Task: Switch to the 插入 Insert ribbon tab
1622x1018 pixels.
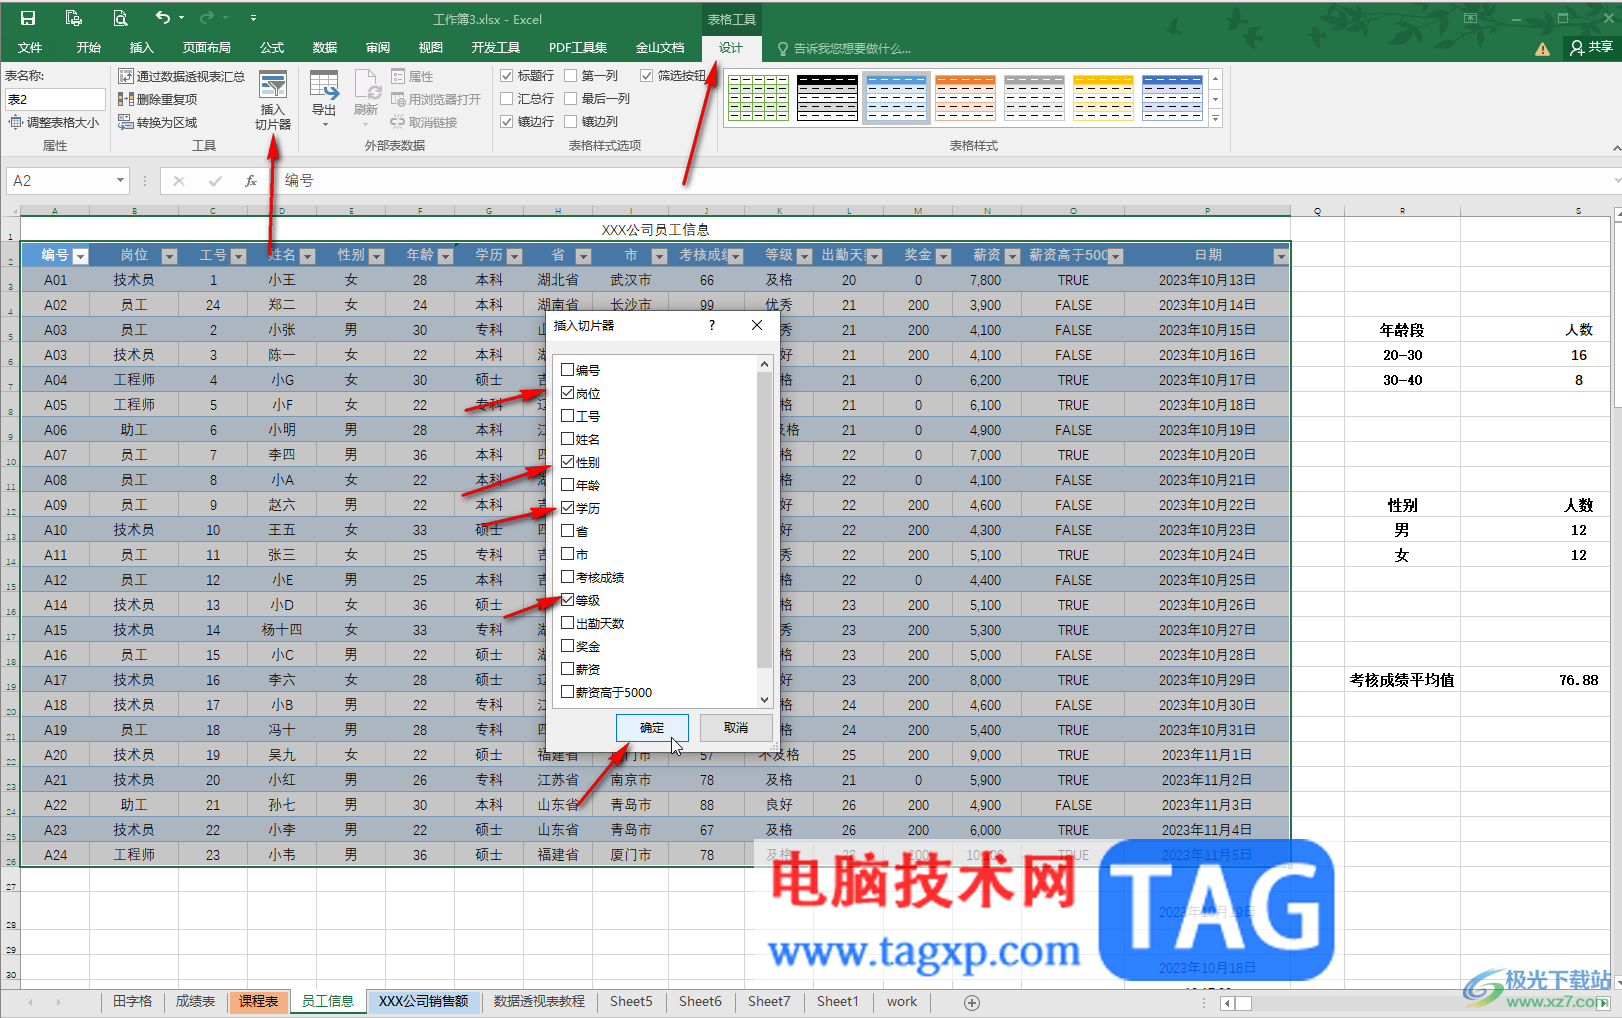Action: [142, 48]
